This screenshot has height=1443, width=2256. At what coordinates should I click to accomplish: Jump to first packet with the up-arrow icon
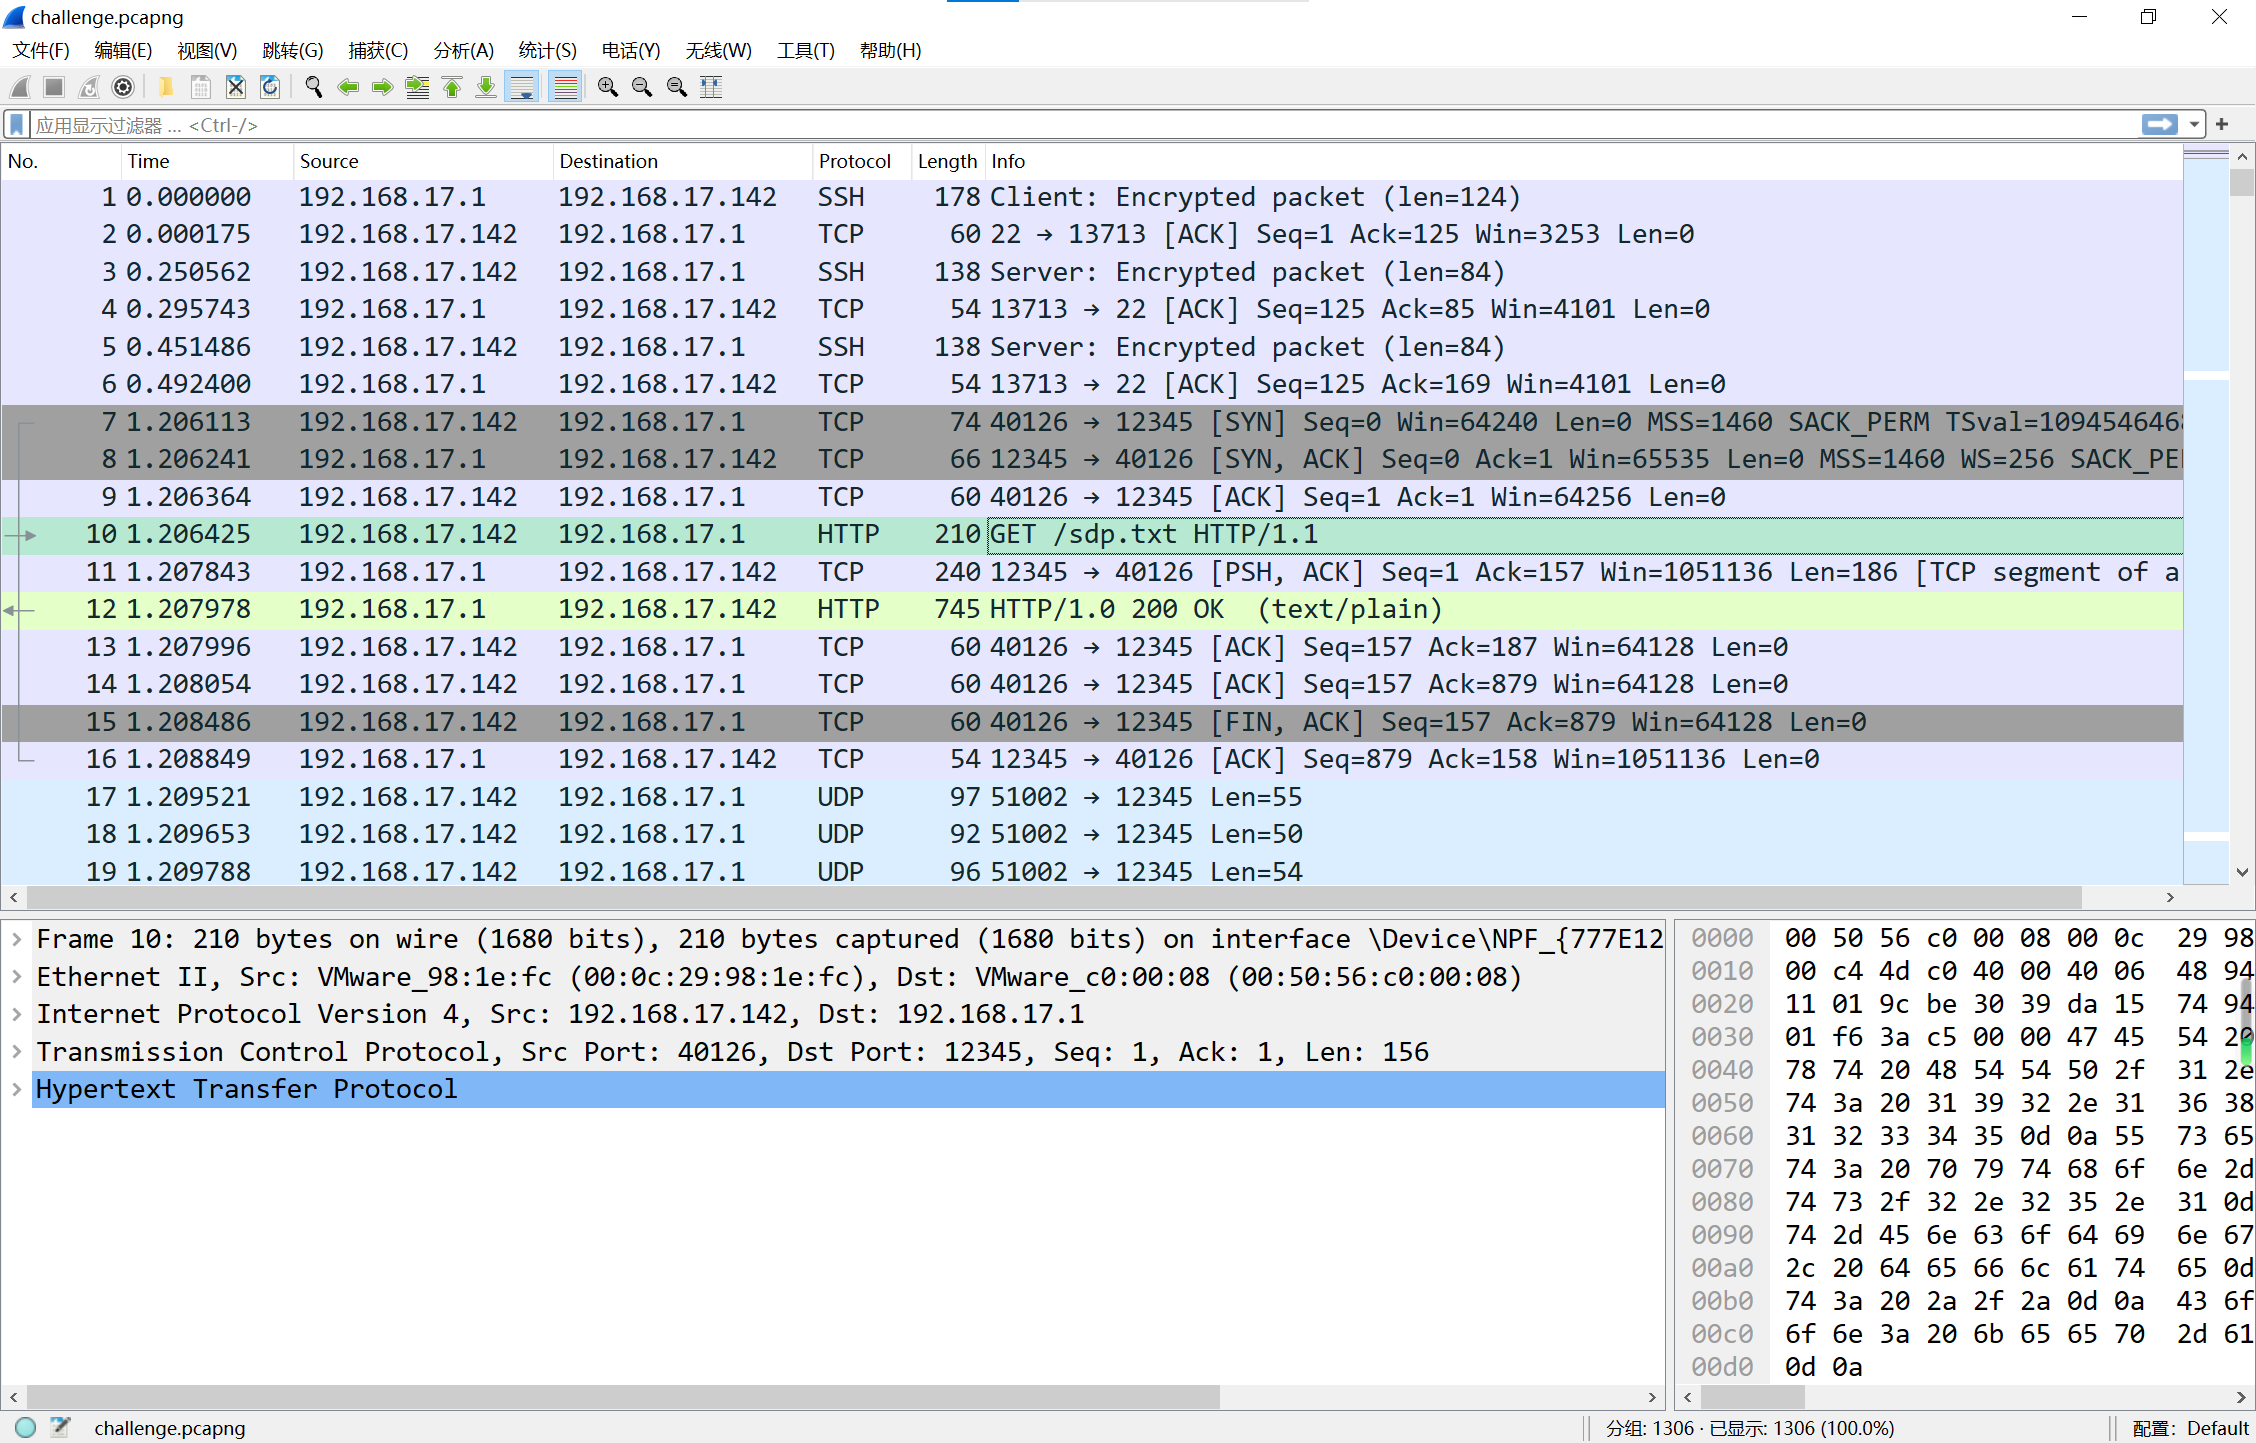[x=452, y=88]
